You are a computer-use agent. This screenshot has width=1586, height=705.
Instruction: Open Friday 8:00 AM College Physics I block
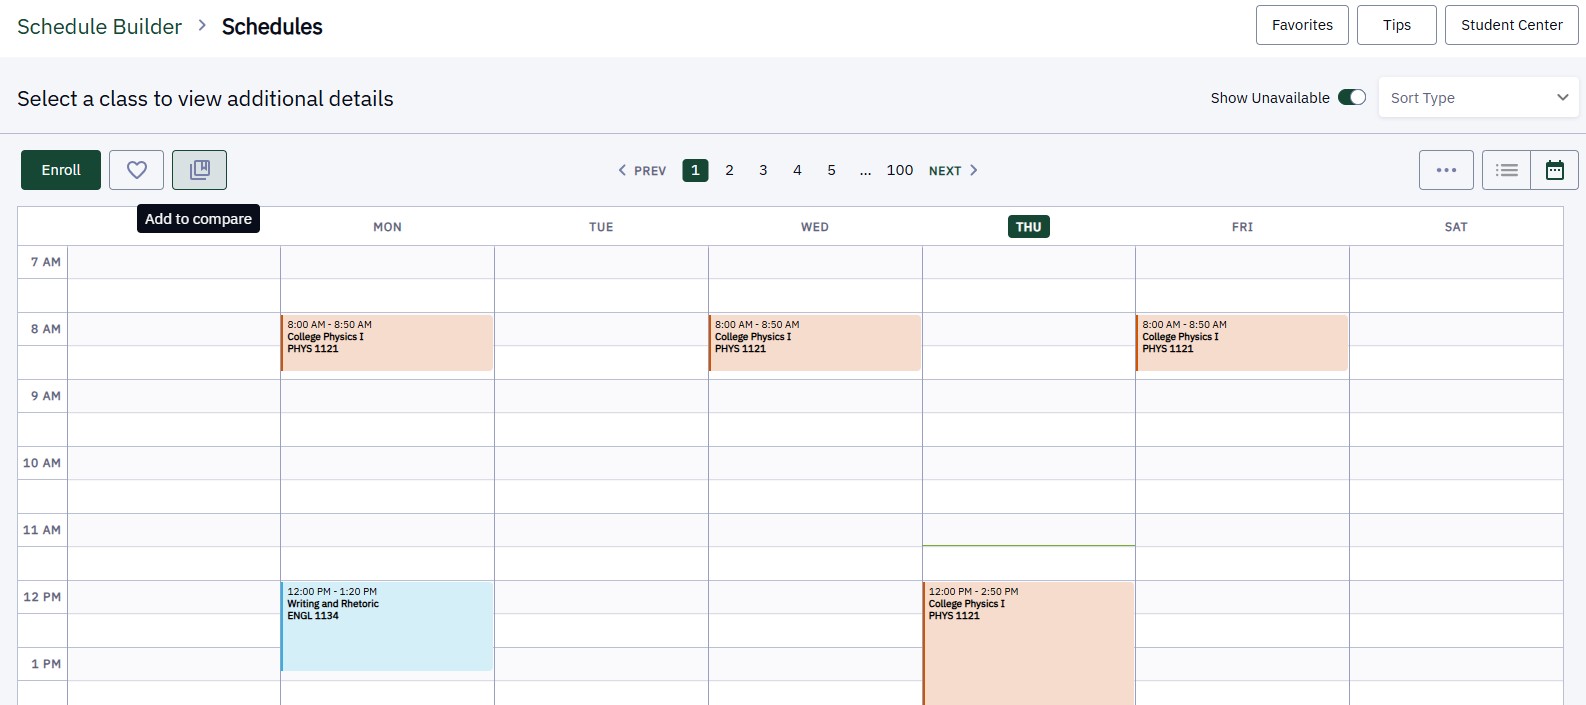(1242, 343)
